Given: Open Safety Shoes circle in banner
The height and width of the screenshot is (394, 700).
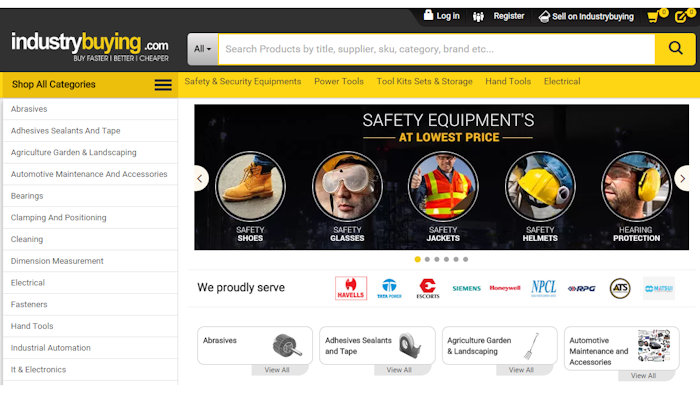Looking at the screenshot, I should coord(250,187).
